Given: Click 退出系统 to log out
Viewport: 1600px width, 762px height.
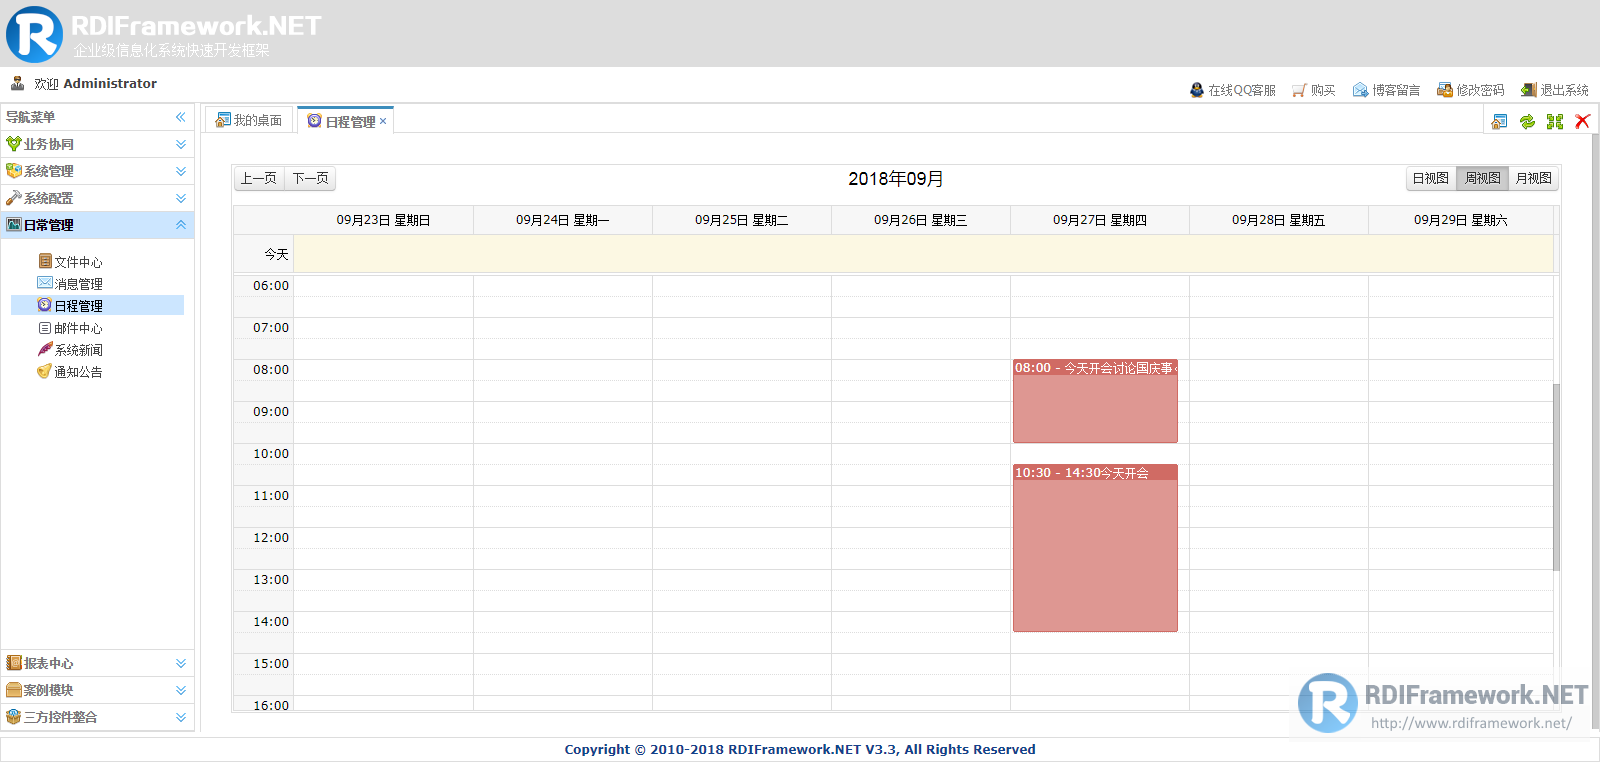Looking at the screenshot, I should (x=1554, y=90).
